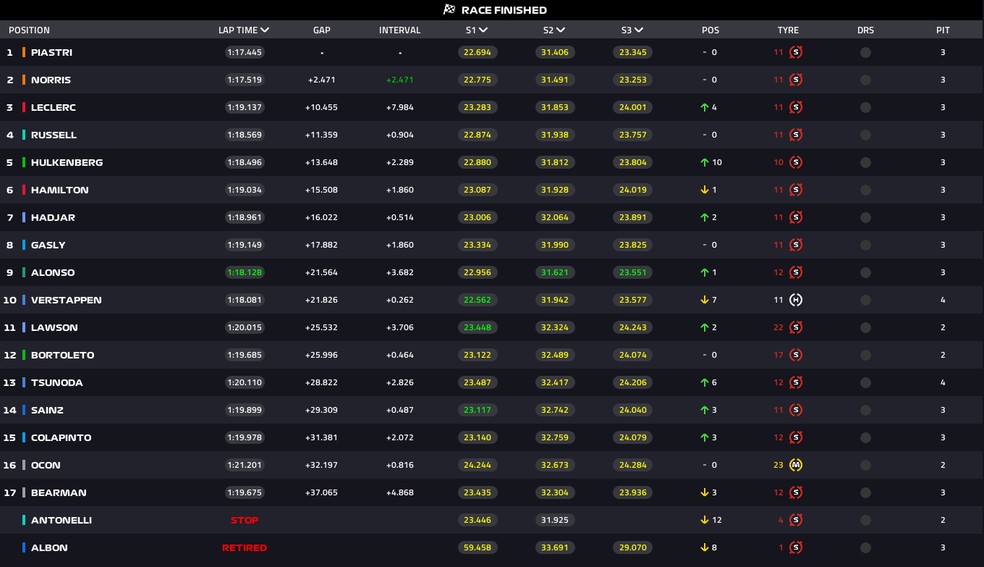Image resolution: width=984 pixels, height=567 pixels.
Task: Click the POSITION column header
Action: 29,30
